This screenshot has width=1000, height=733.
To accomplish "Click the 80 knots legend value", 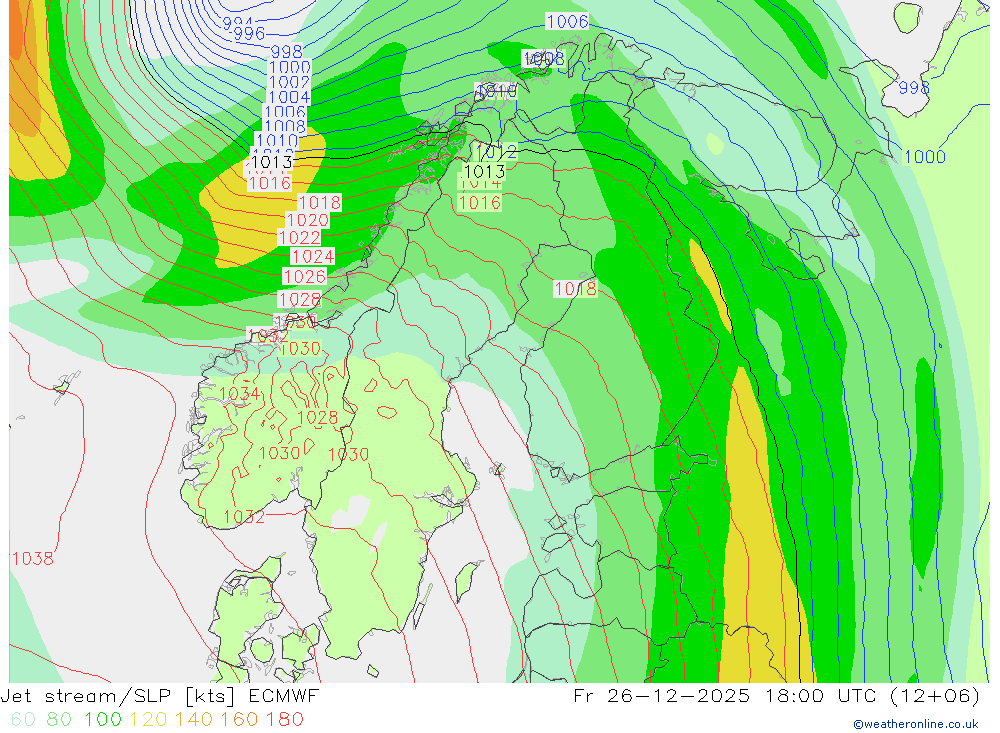I will coord(59,719).
